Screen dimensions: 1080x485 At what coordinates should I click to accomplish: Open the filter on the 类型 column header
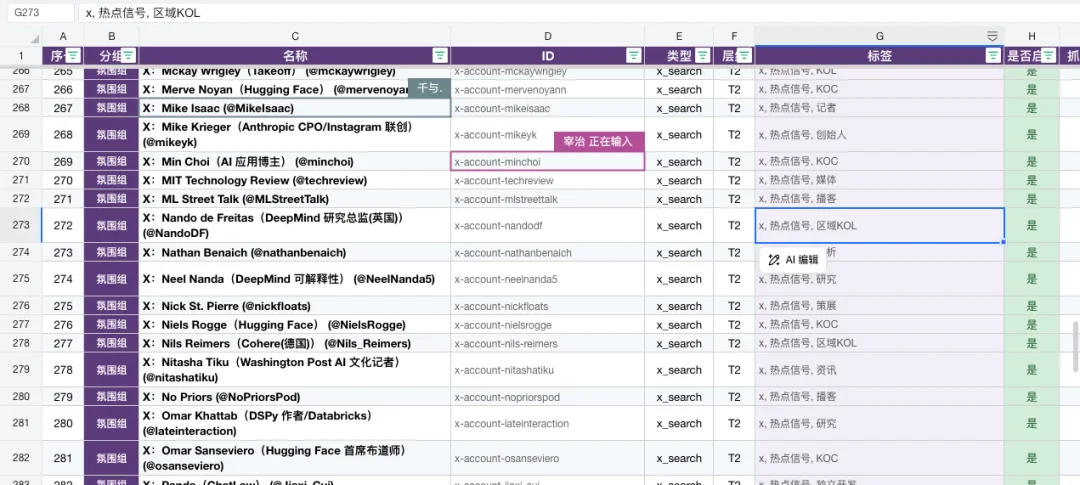[703, 56]
